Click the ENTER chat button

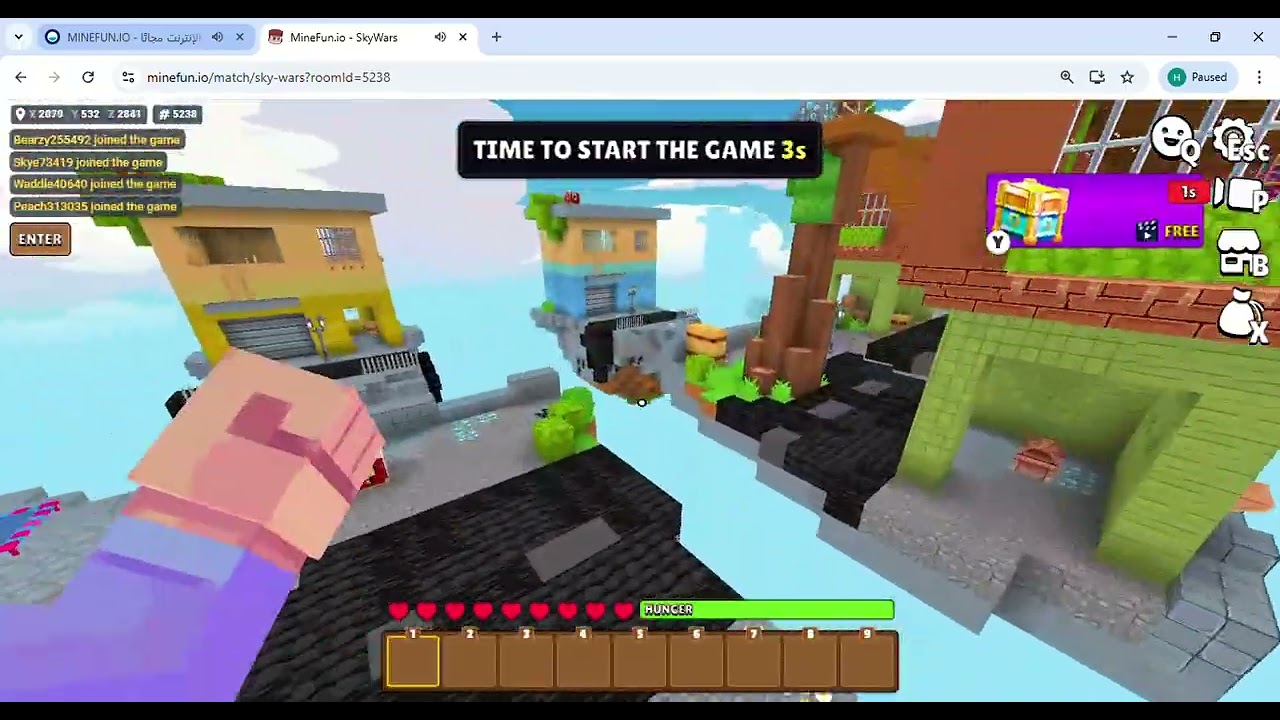pyautogui.click(x=40, y=239)
